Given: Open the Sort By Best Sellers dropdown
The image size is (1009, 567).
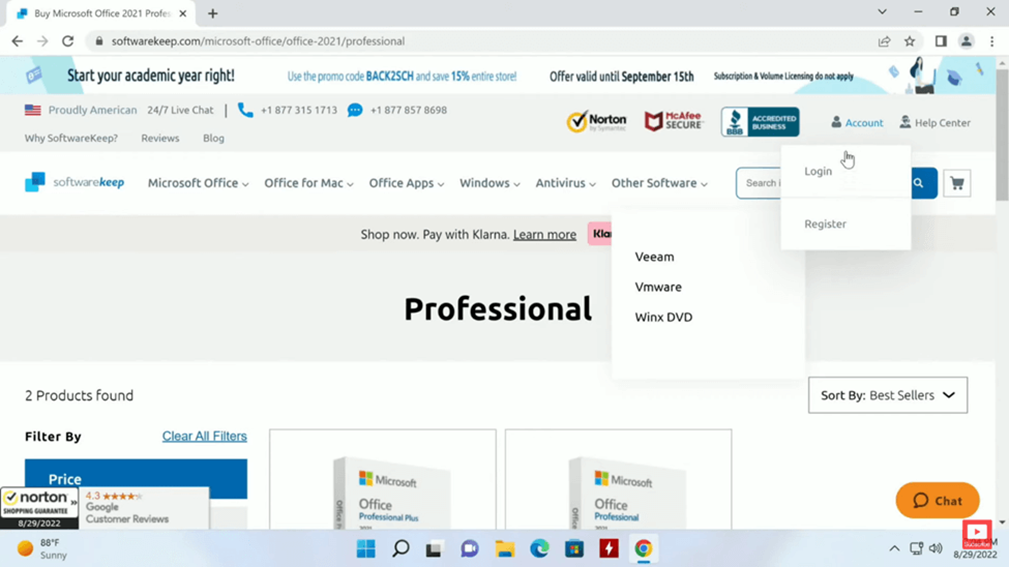Looking at the screenshot, I should point(887,395).
